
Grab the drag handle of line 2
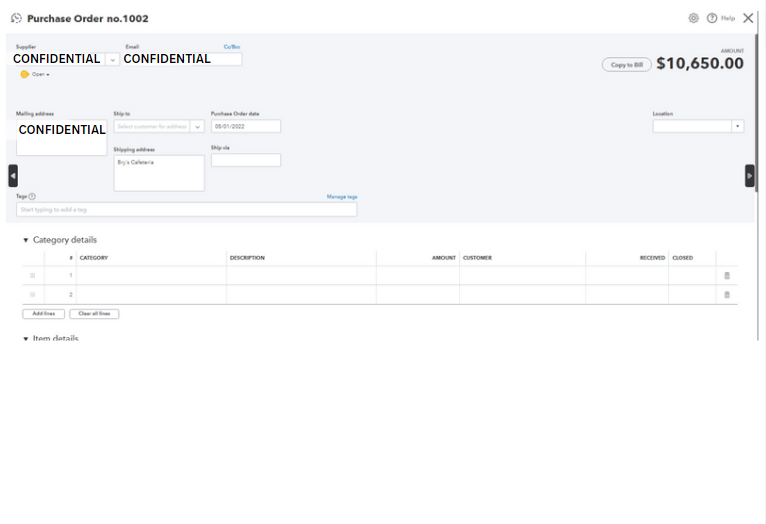click(x=33, y=294)
